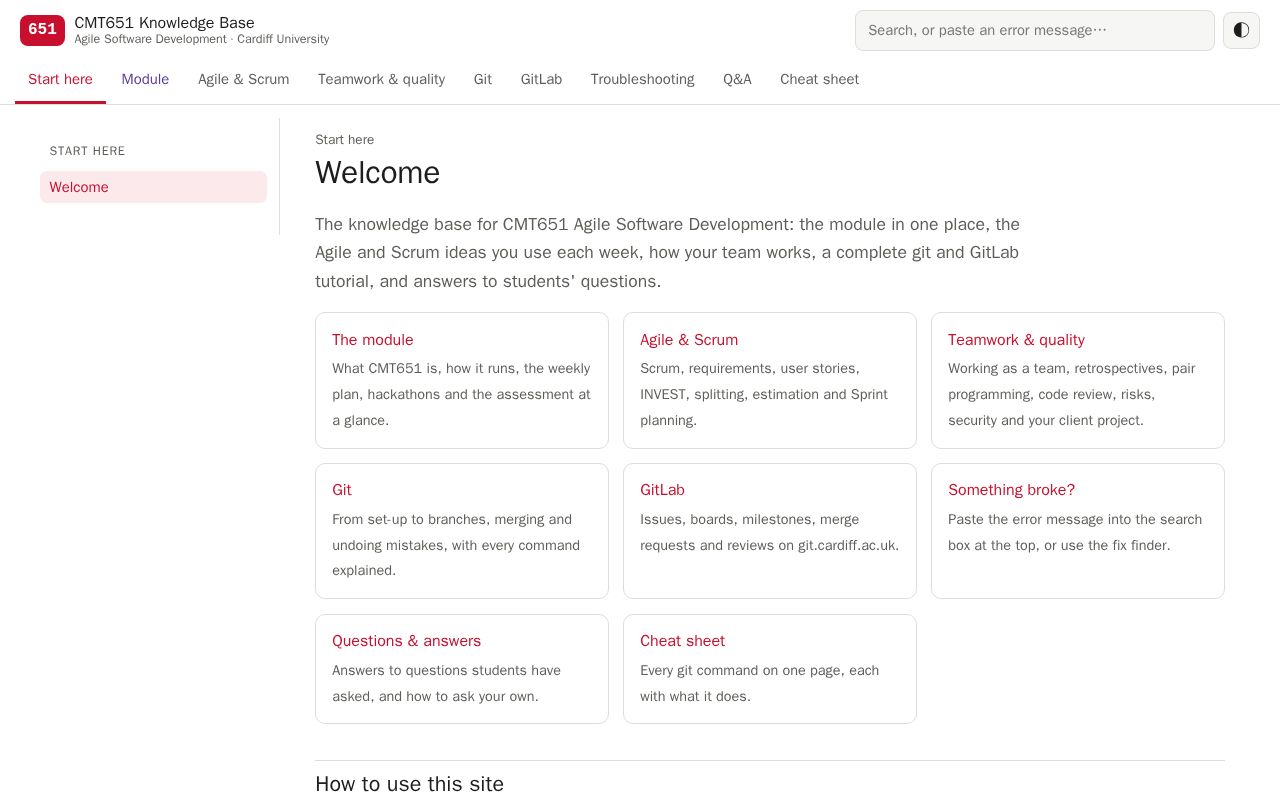Focus the search or paste error field
The height and width of the screenshot is (800, 1280).
(x=1034, y=30)
